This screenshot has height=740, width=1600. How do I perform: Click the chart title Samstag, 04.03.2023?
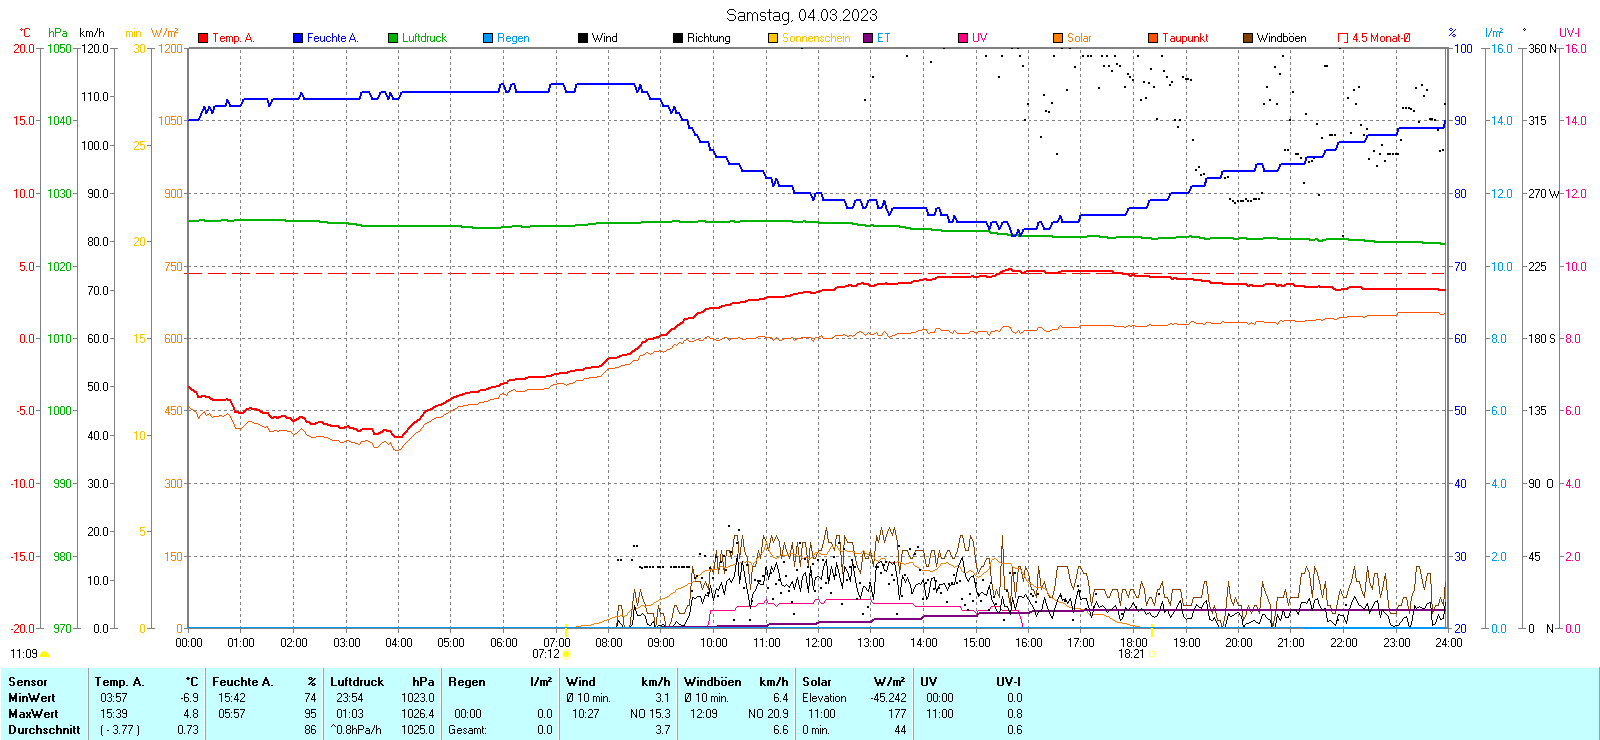click(x=801, y=15)
